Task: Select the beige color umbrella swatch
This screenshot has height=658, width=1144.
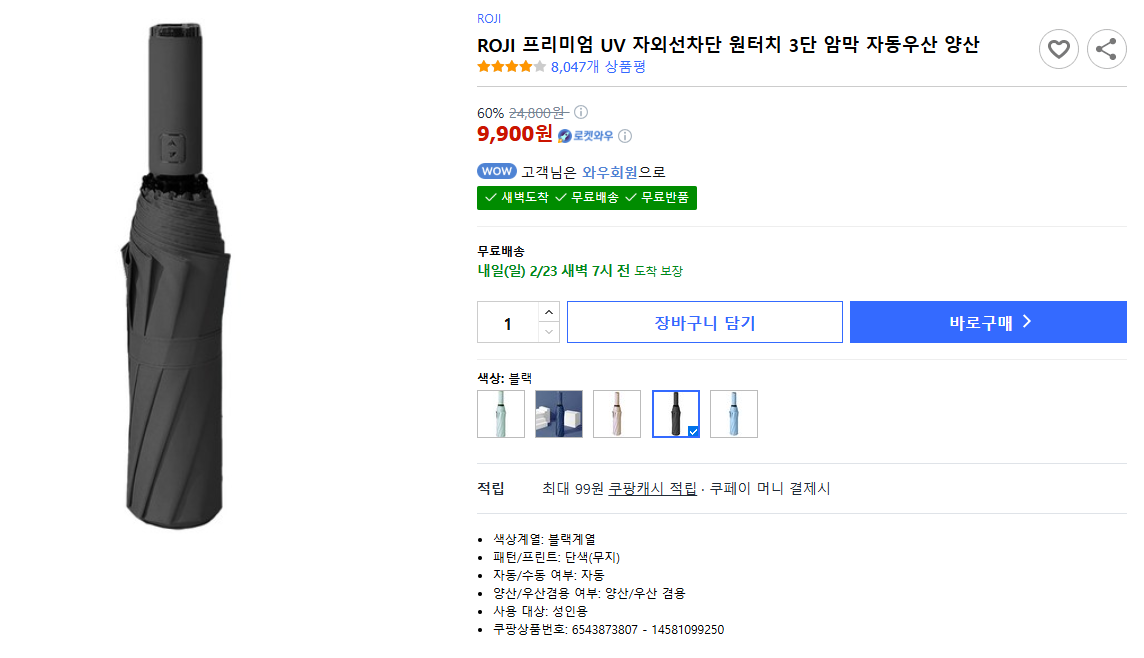Action: pos(617,414)
